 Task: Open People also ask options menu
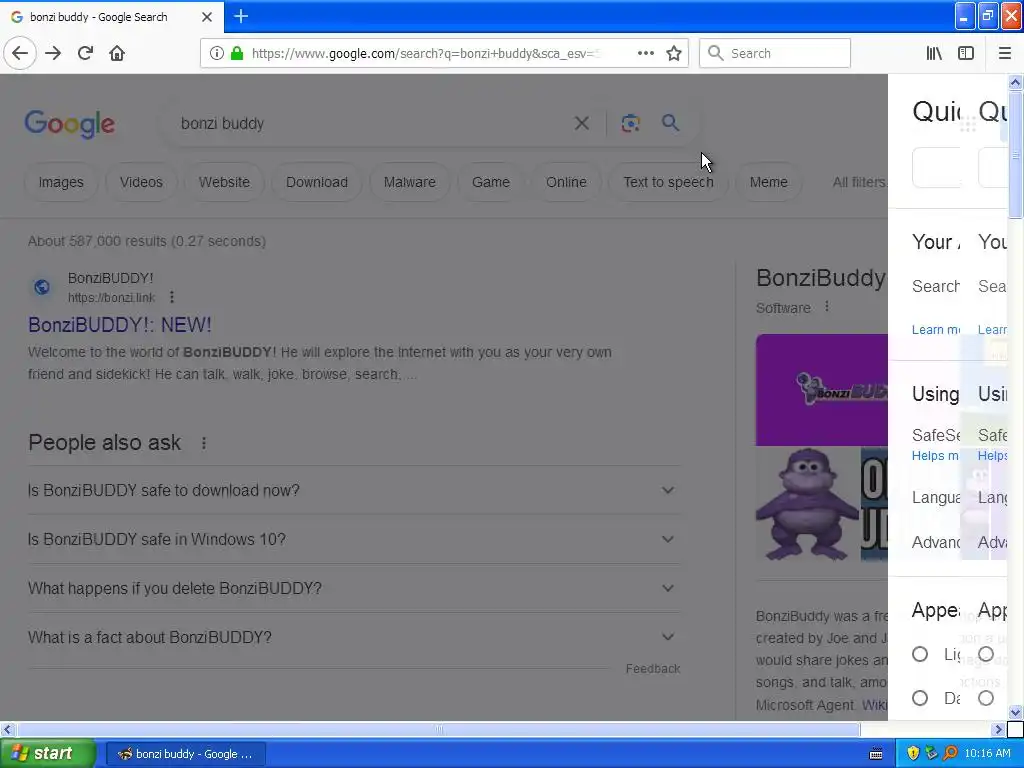pyautogui.click(x=204, y=443)
